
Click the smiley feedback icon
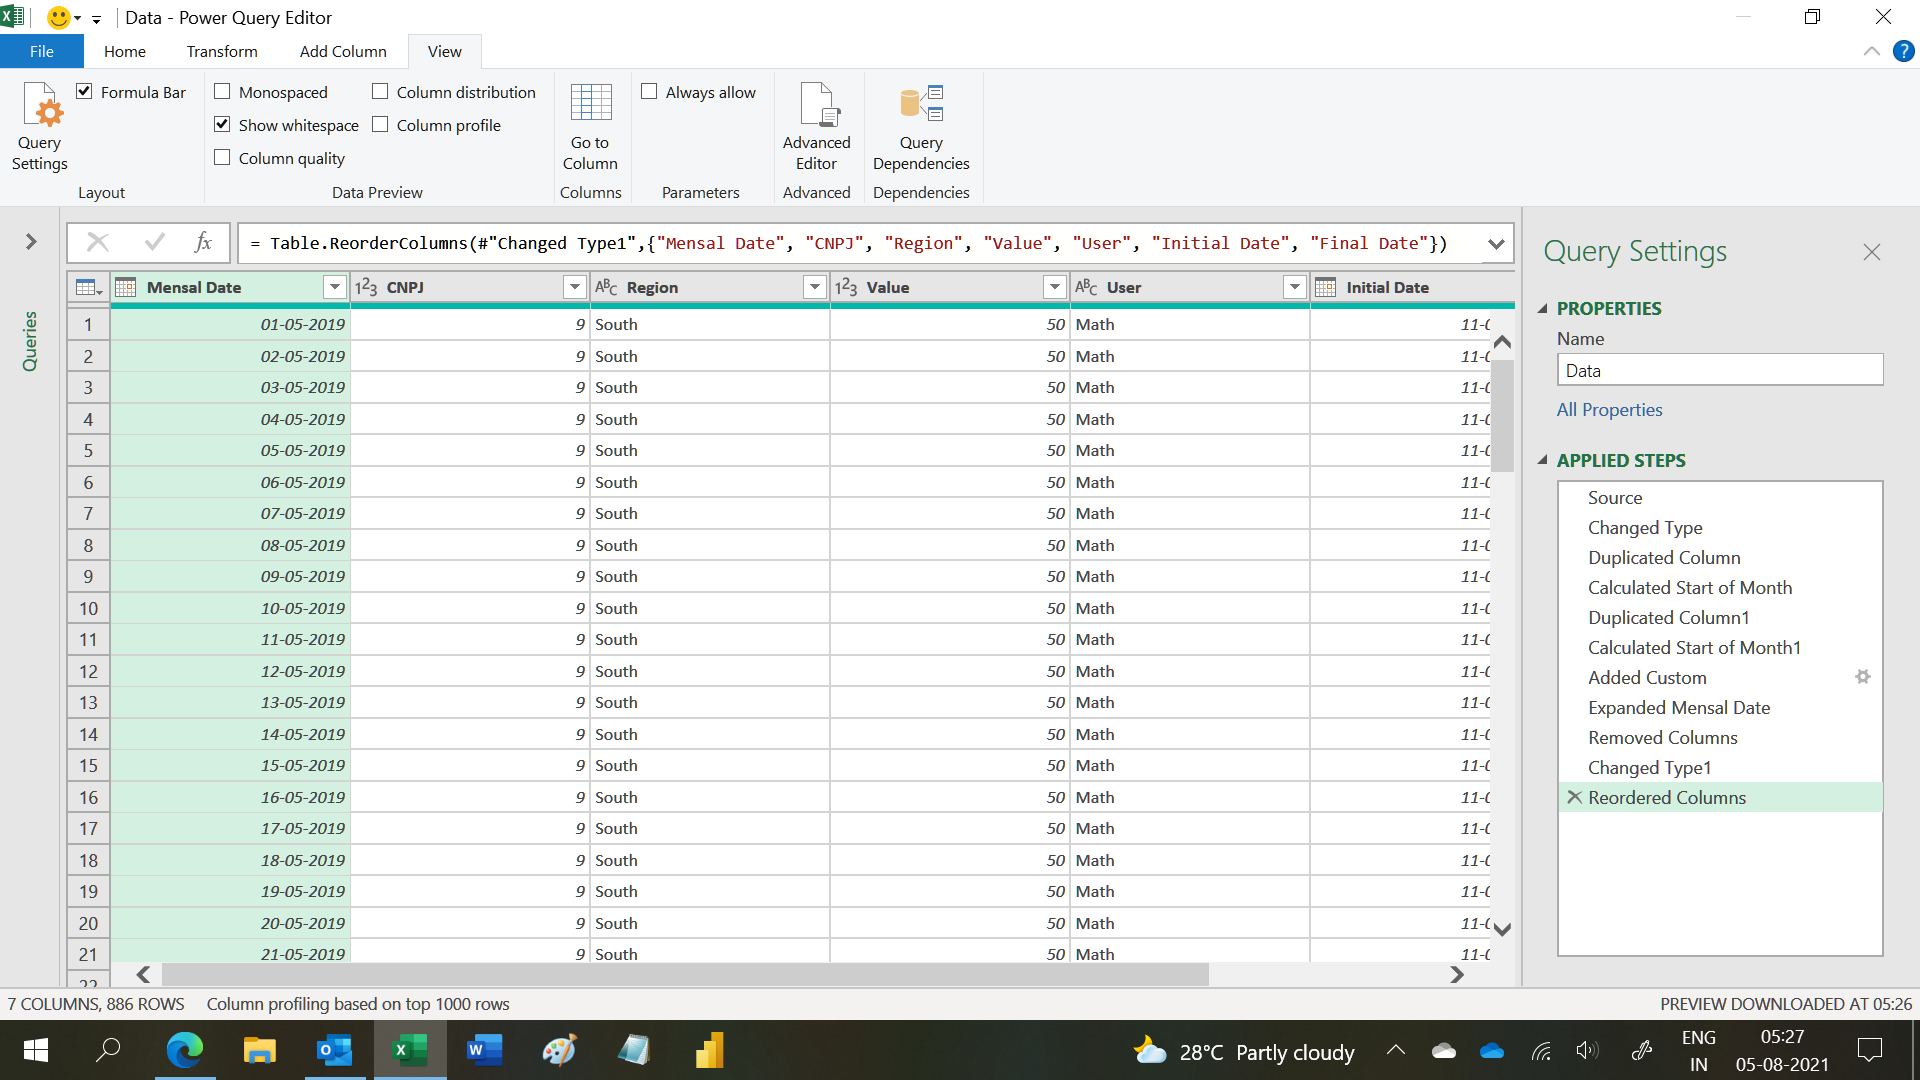click(59, 17)
